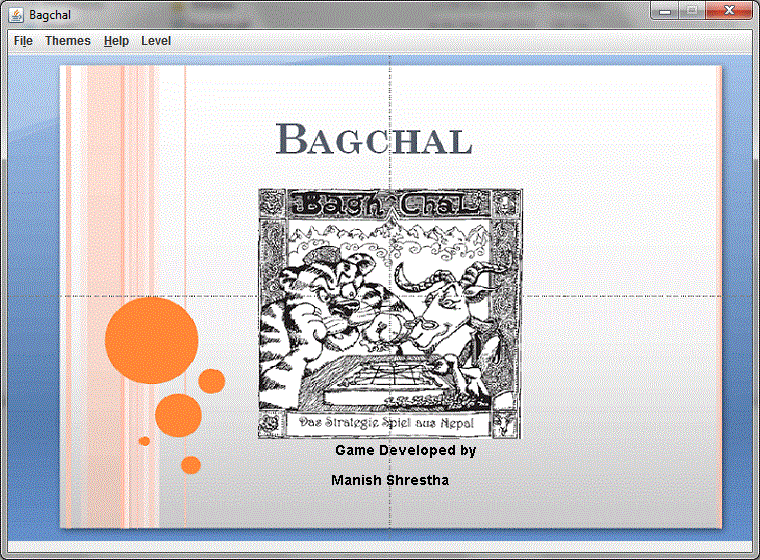This screenshot has width=760, height=560.
Task: Click the large Bagchal heading text
Action: click(373, 140)
